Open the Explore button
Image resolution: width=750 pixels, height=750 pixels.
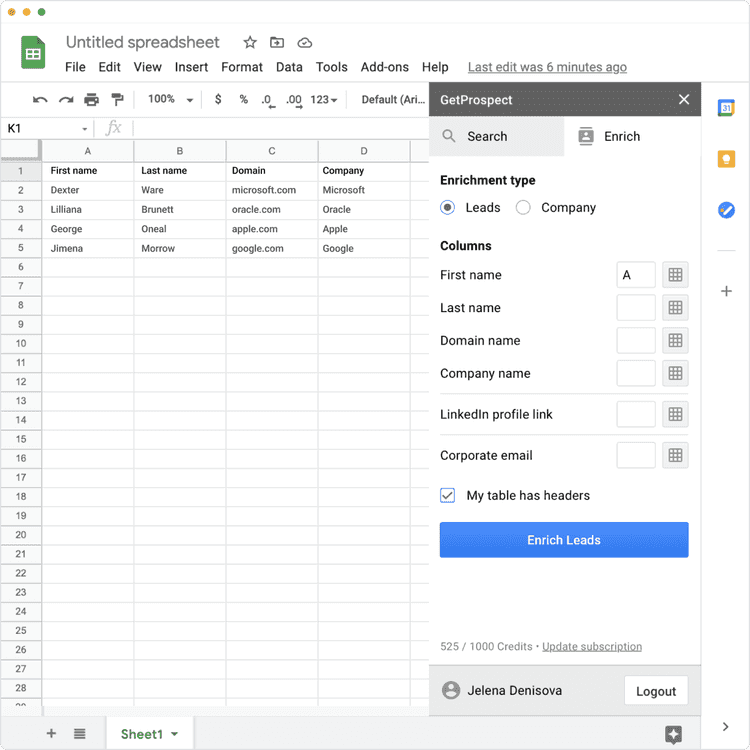tap(673, 734)
